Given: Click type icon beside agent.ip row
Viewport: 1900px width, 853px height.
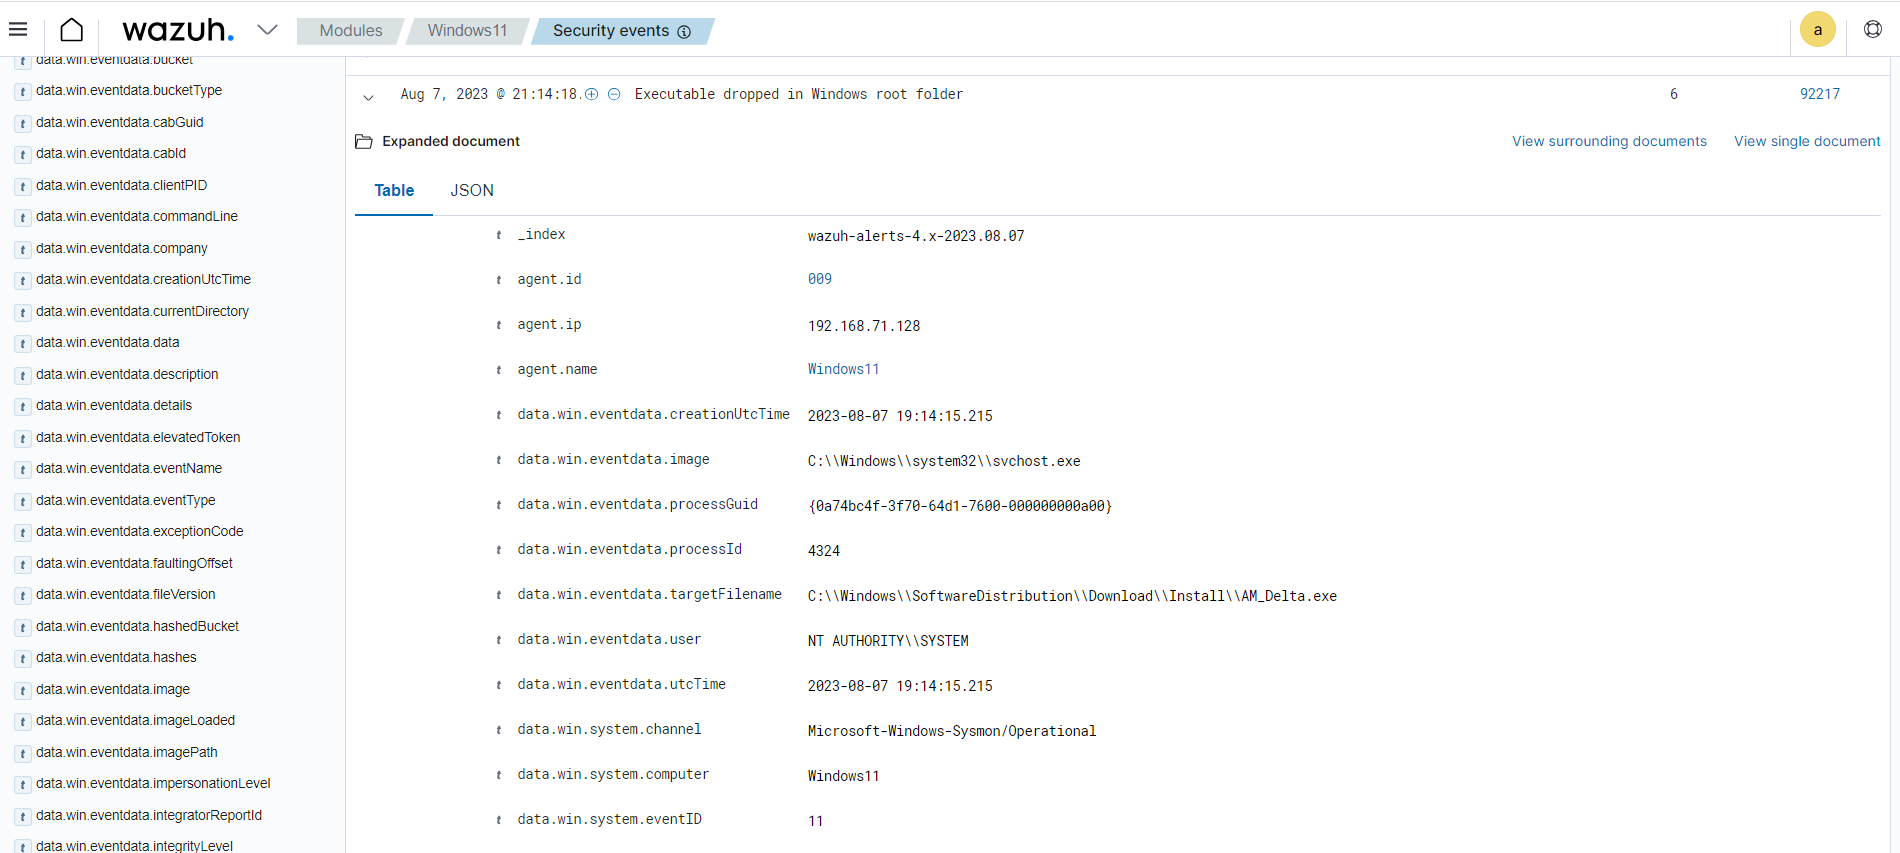Looking at the screenshot, I should click(499, 325).
